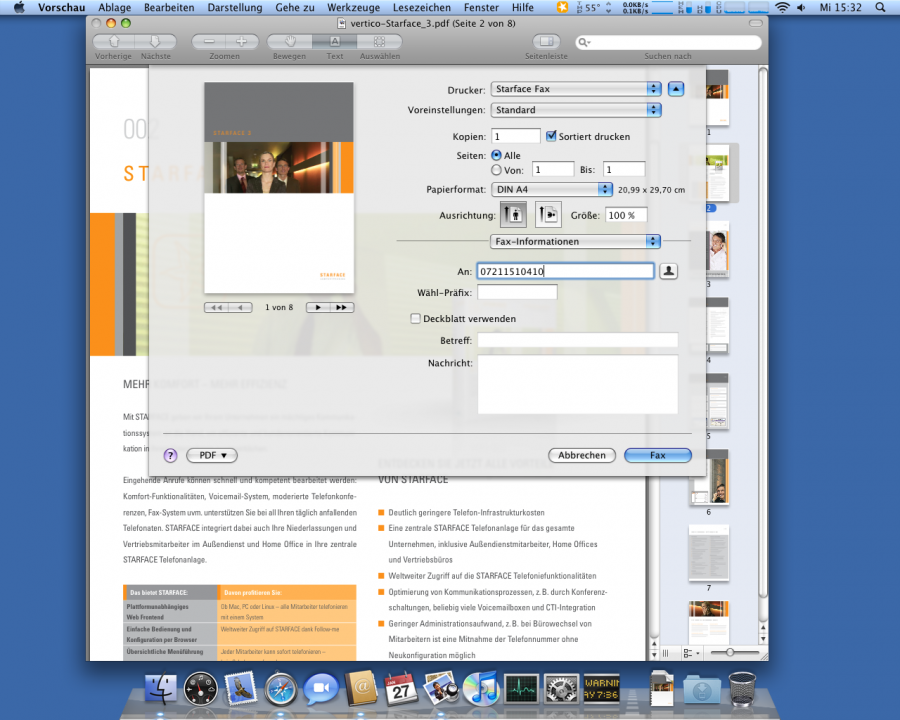
Task: Collapse print dialog with blue triangle button
Action: point(676,89)
